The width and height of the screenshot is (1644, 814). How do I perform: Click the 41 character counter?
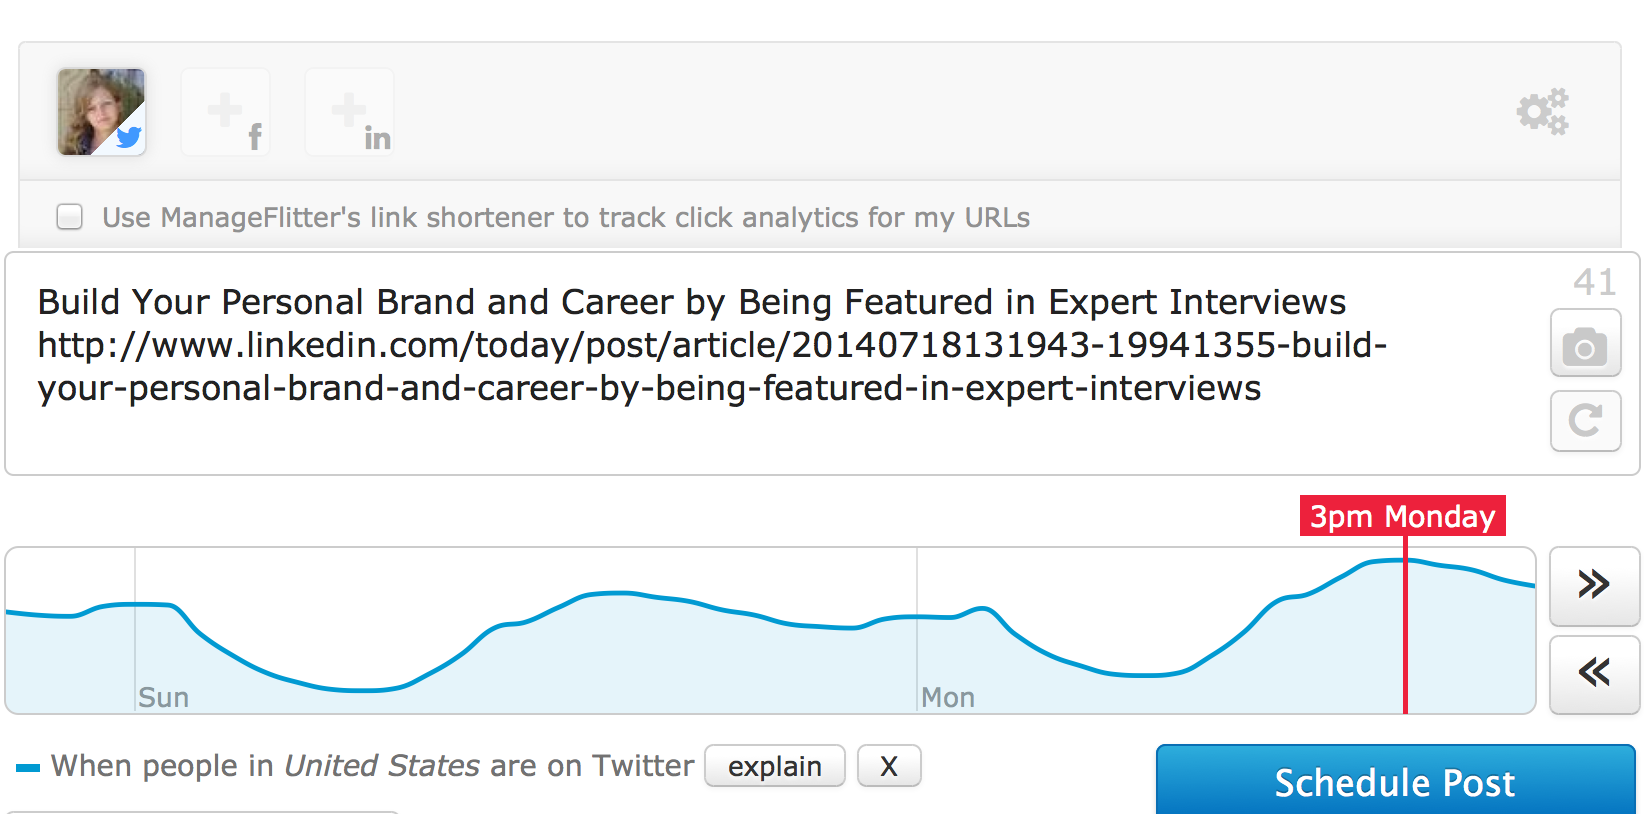tap(1594, 282)
